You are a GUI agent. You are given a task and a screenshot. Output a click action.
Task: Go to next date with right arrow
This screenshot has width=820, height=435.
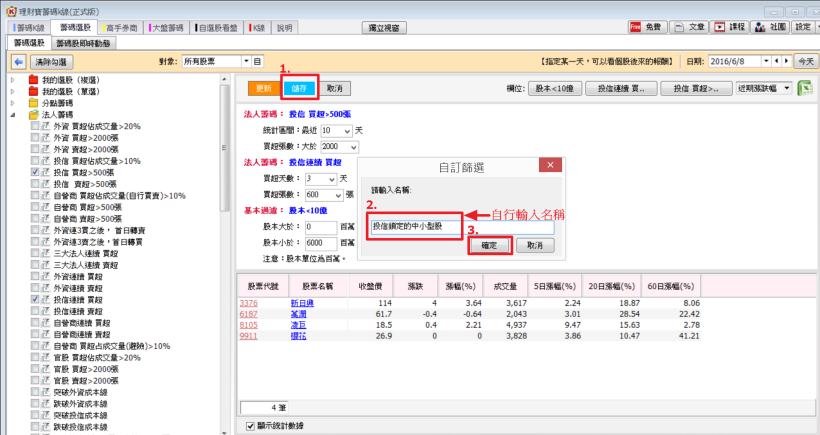(x=786, y=61)
